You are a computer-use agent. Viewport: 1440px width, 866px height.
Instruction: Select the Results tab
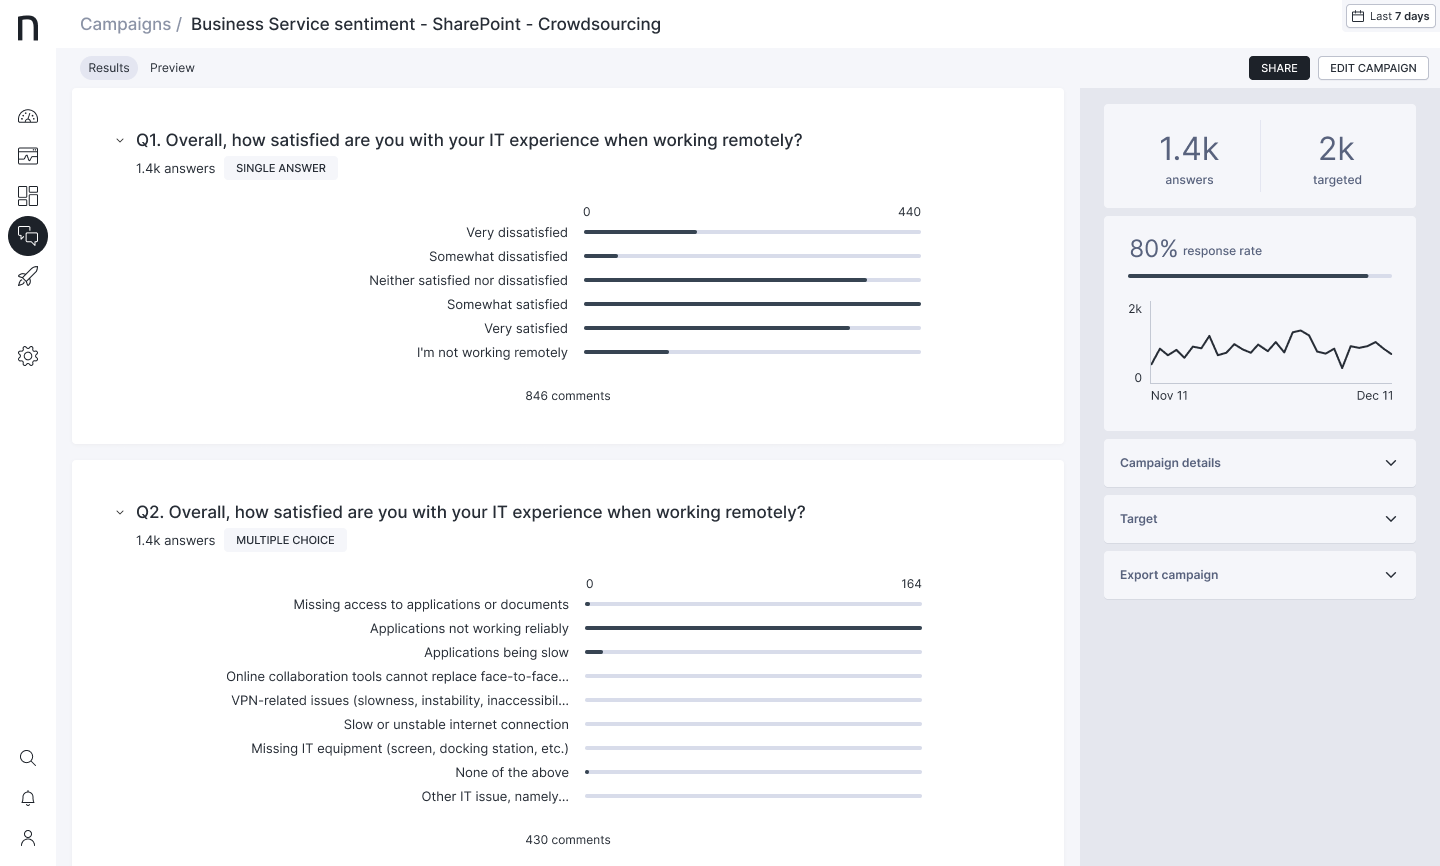click(109, 68)
